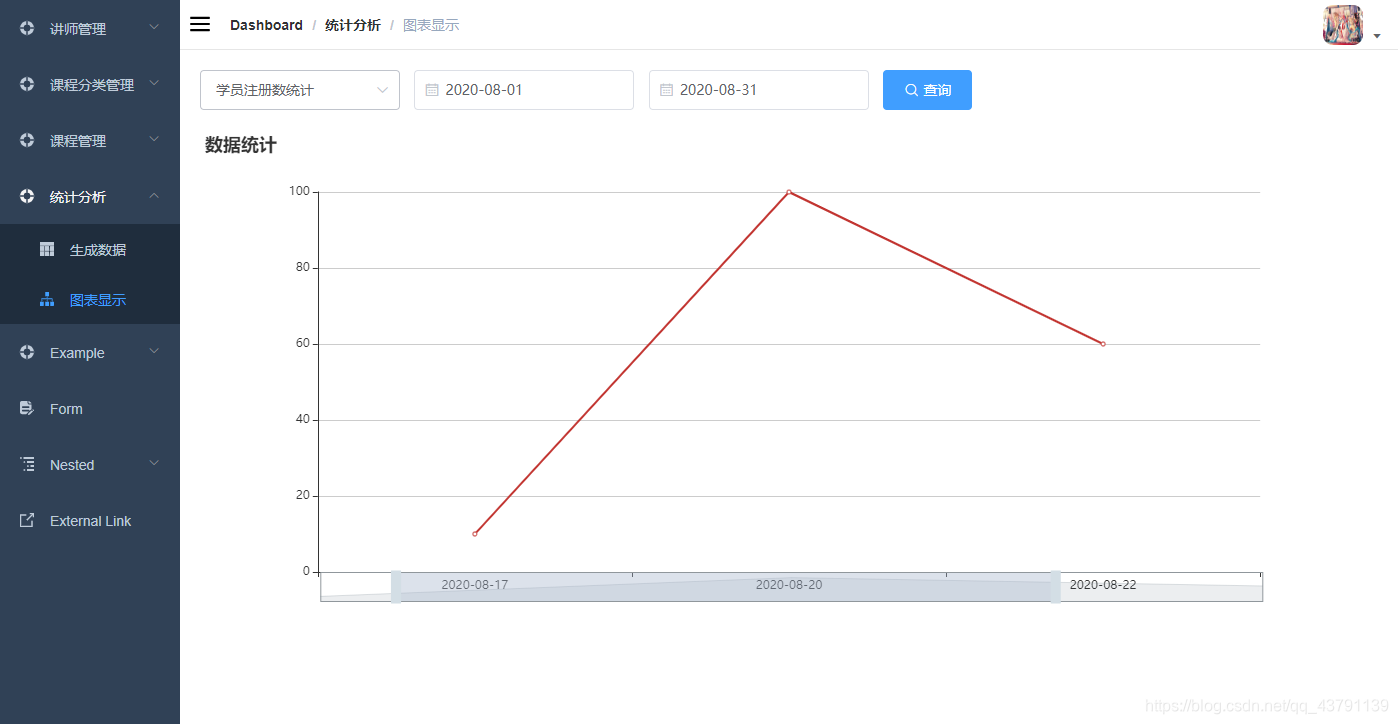Click the 课程管理 sidebar icon
This screenshot has width=1398, height=724.
[x=27, y=140]
